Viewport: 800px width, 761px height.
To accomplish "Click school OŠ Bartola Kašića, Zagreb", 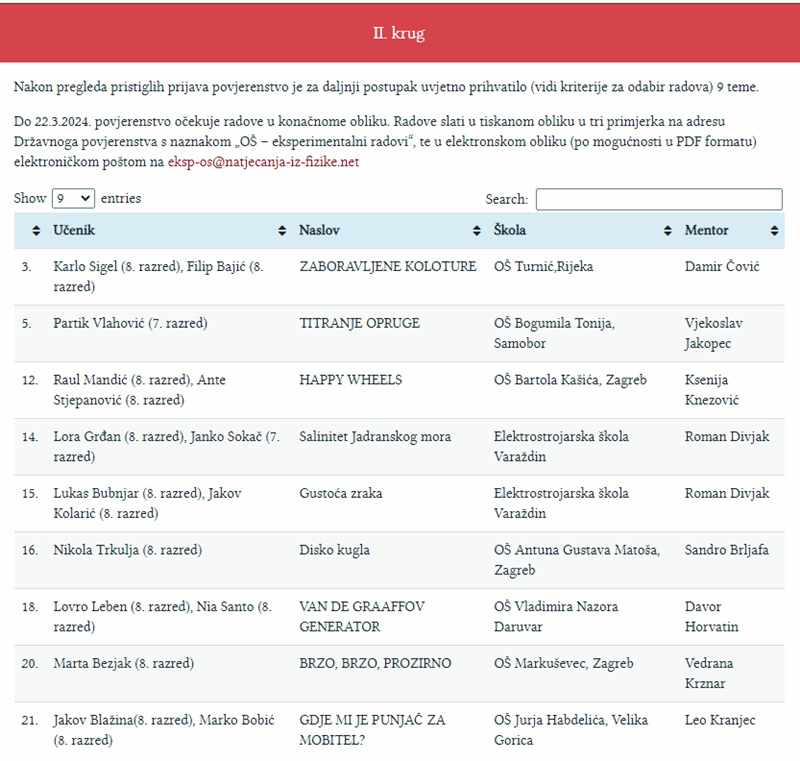I will [x=570, y=379].
